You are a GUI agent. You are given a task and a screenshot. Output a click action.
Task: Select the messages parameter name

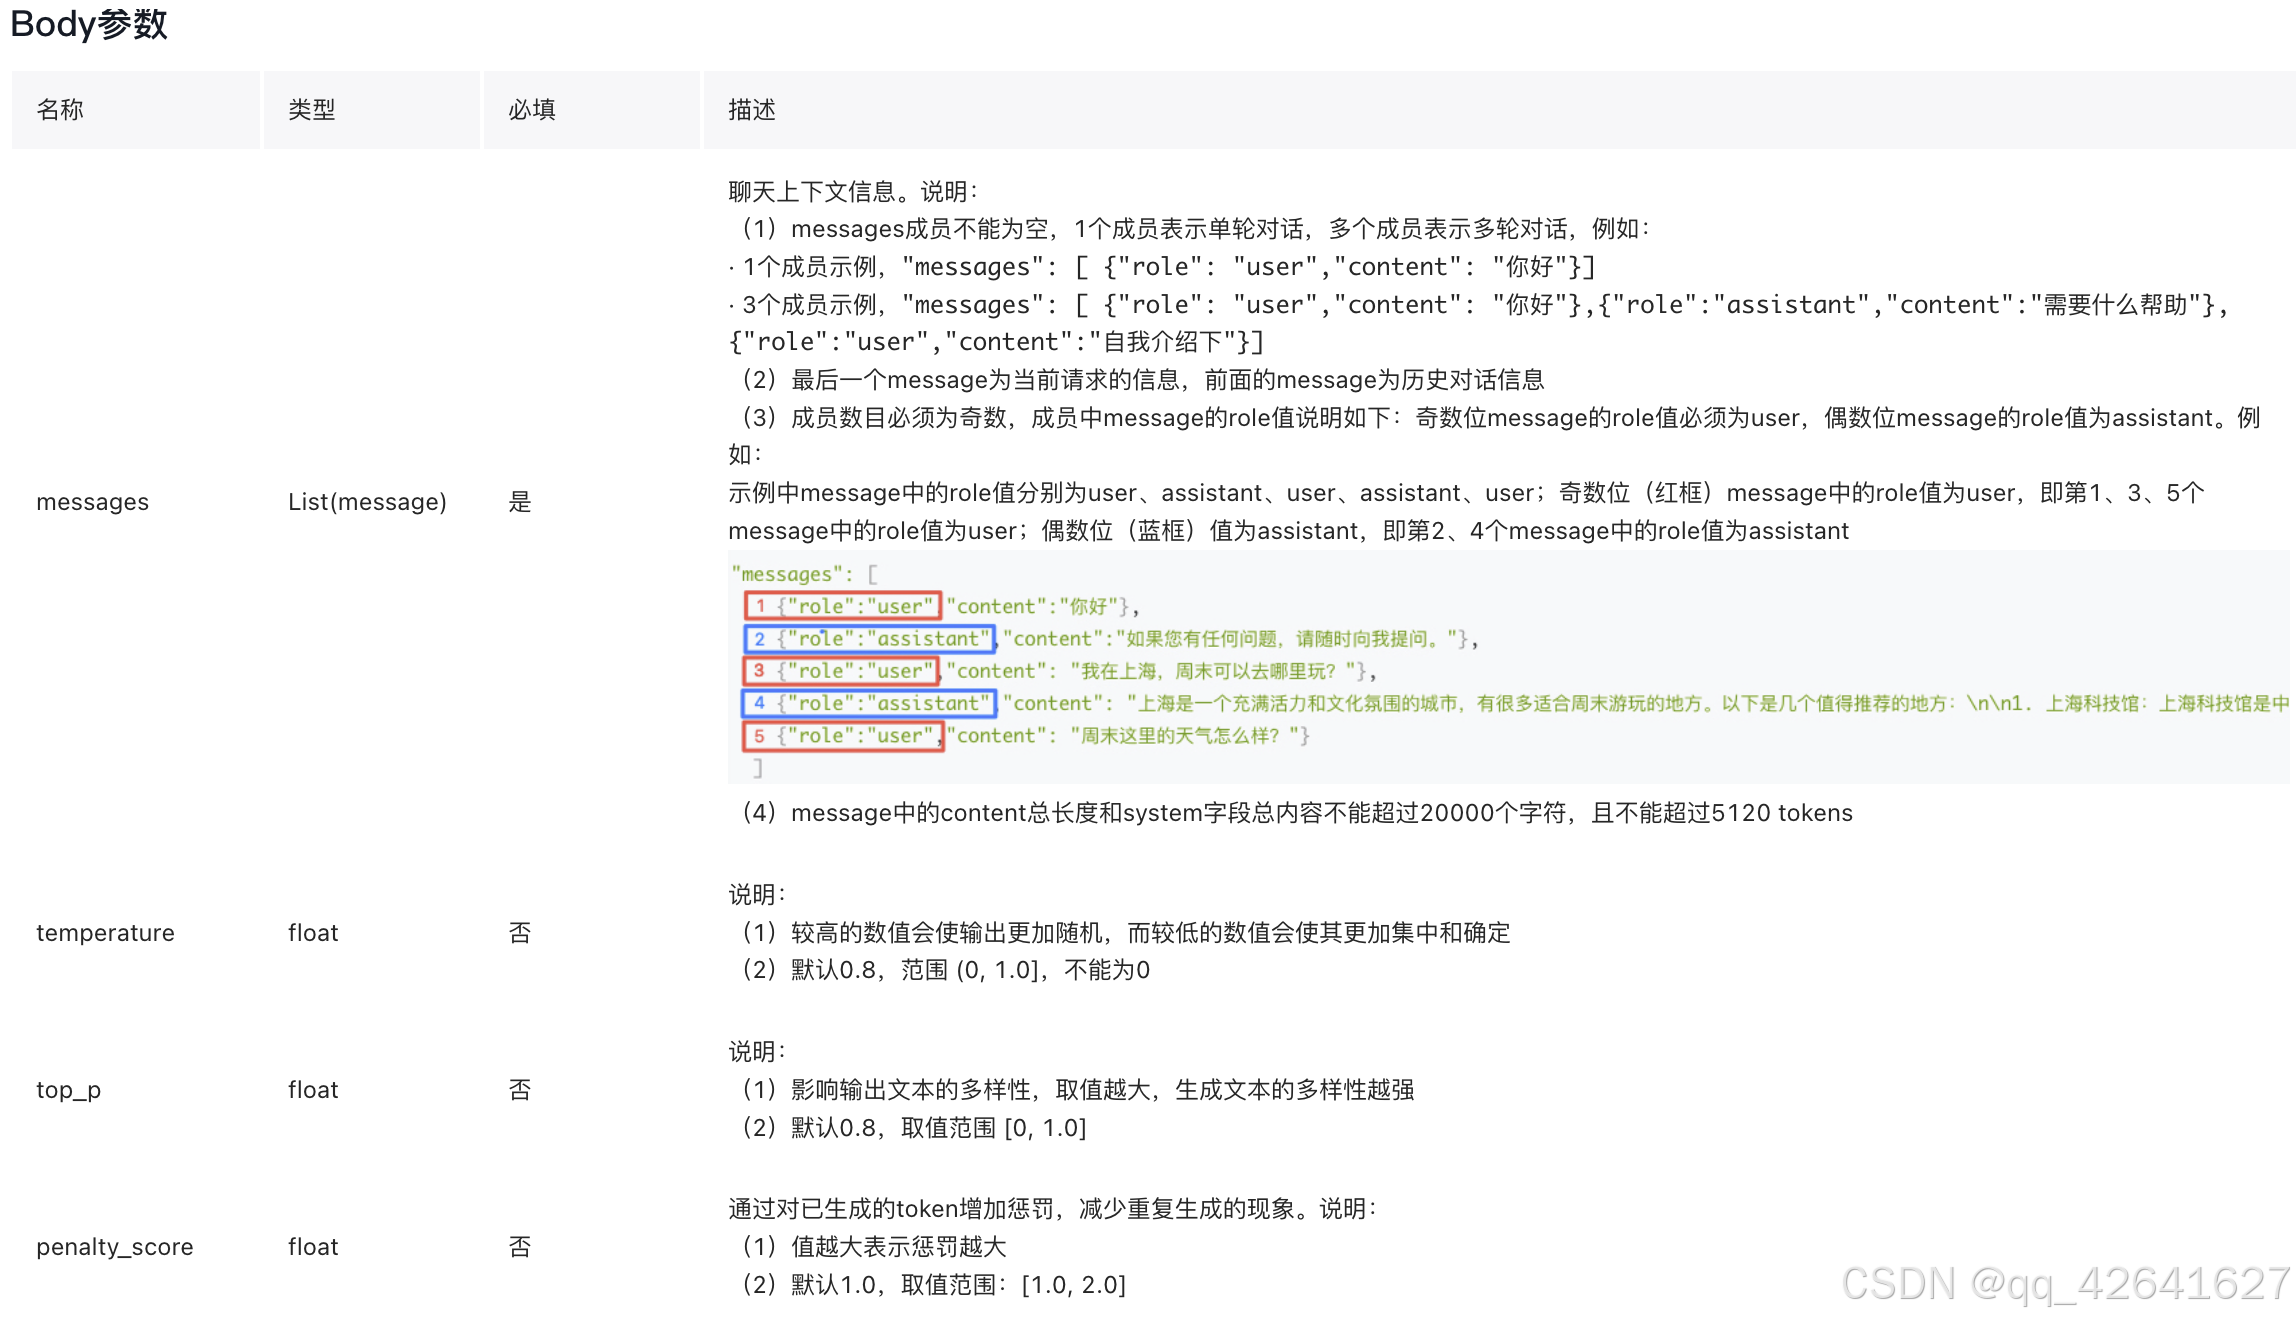point(92,502)
